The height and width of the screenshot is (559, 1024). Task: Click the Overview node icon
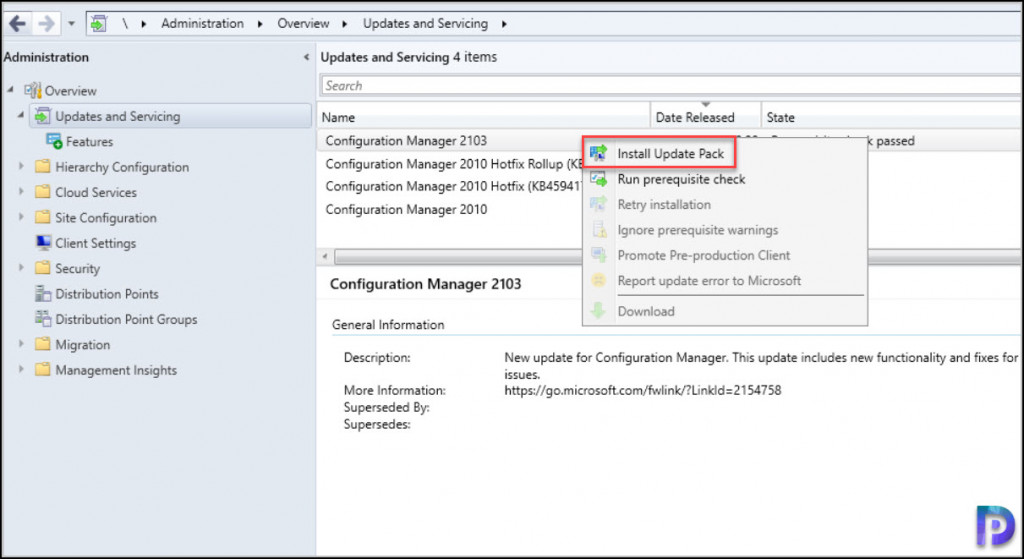[x=33, y=90]
